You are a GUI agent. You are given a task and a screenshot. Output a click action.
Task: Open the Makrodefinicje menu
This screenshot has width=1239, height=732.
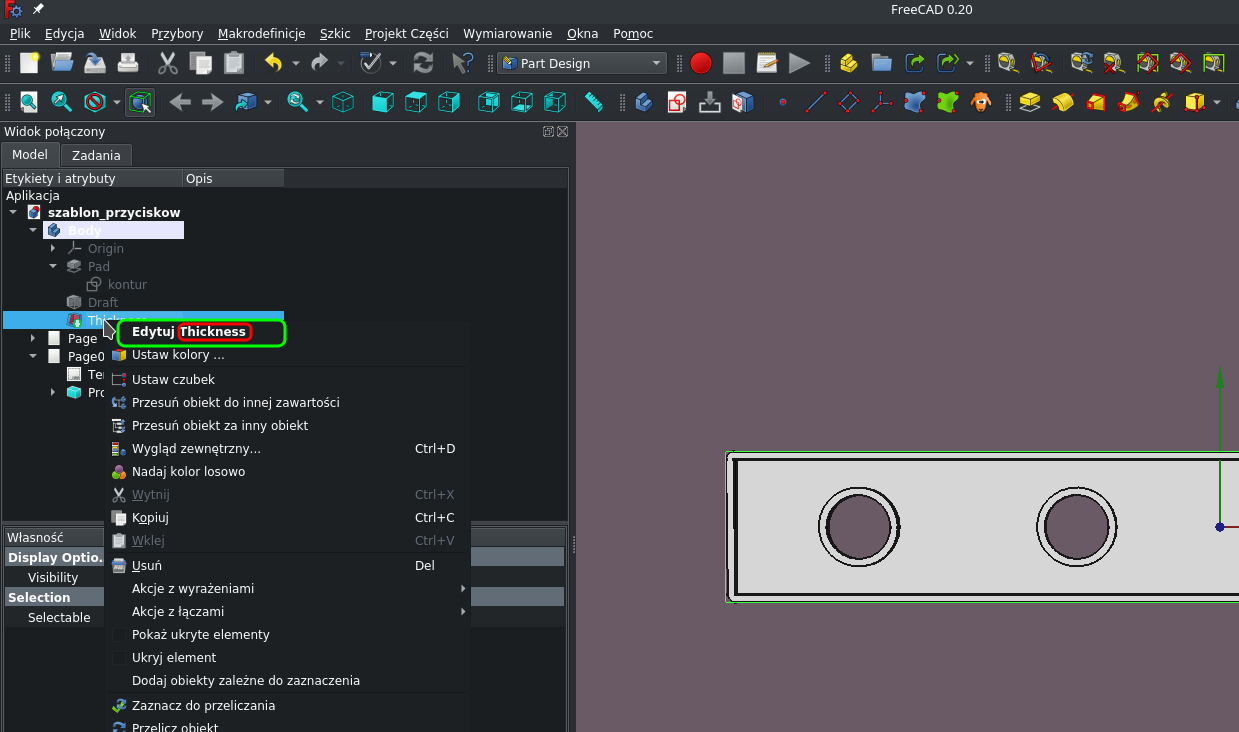coord(261,33)
